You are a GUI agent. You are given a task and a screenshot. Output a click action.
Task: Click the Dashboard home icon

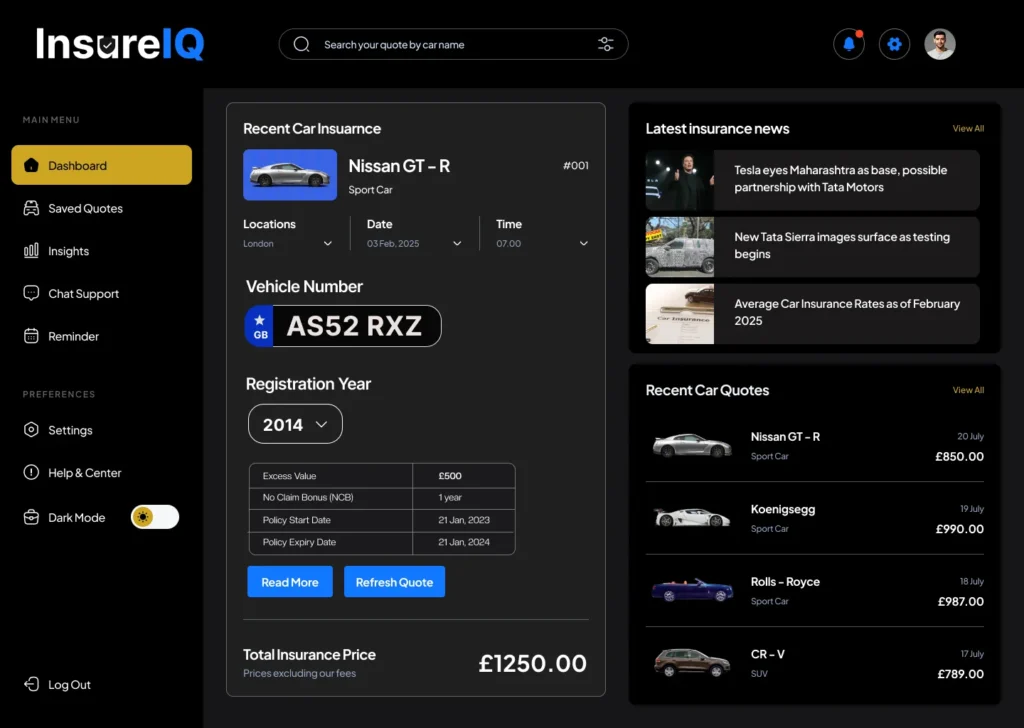click(x=31, y=165)
